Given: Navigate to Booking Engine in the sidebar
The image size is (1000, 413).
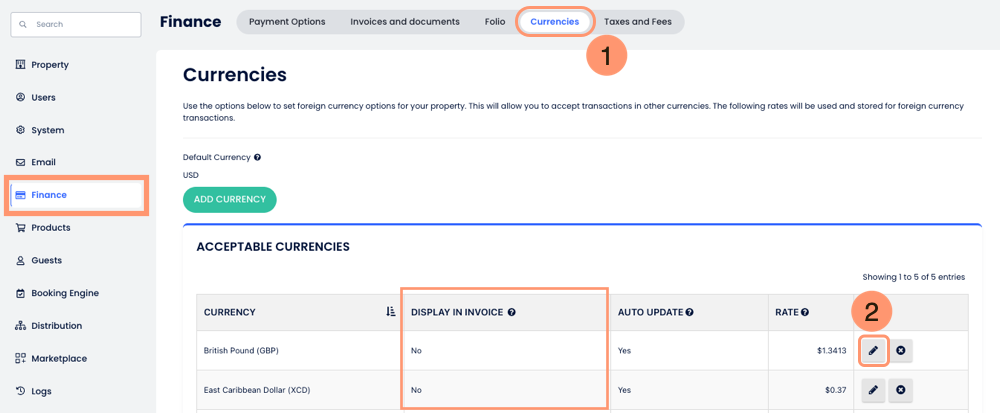Looking at the screenshot, I should 64,293.
